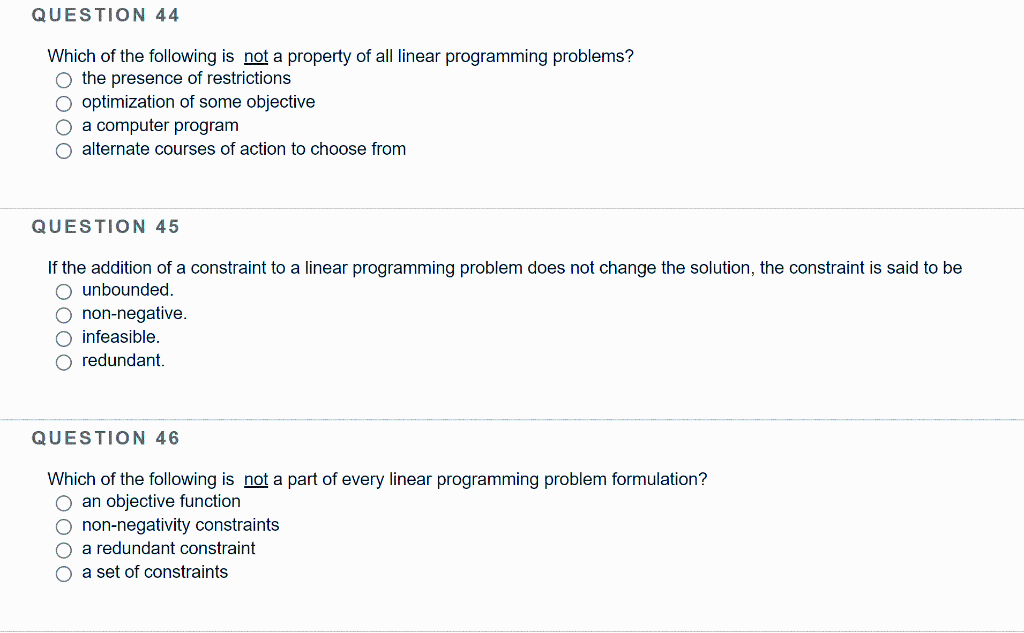Select "unbounded" for Question 45
This screenshot has height=633, width=1024.
coord(63,291)
